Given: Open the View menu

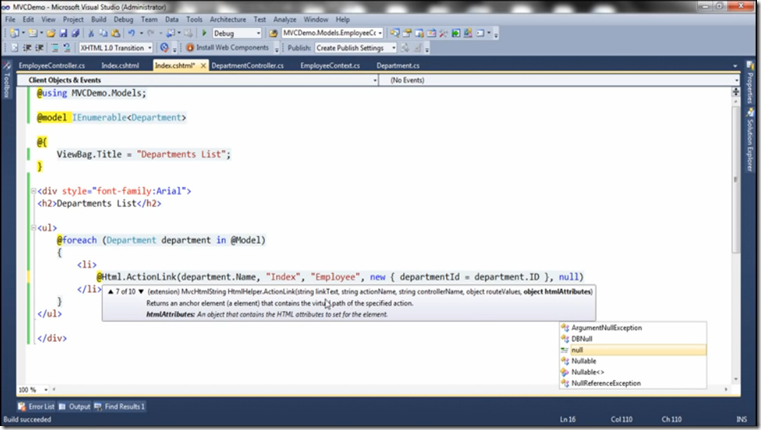Looking at the screenshot, I should pyautogui.click(x=48, y=19).
